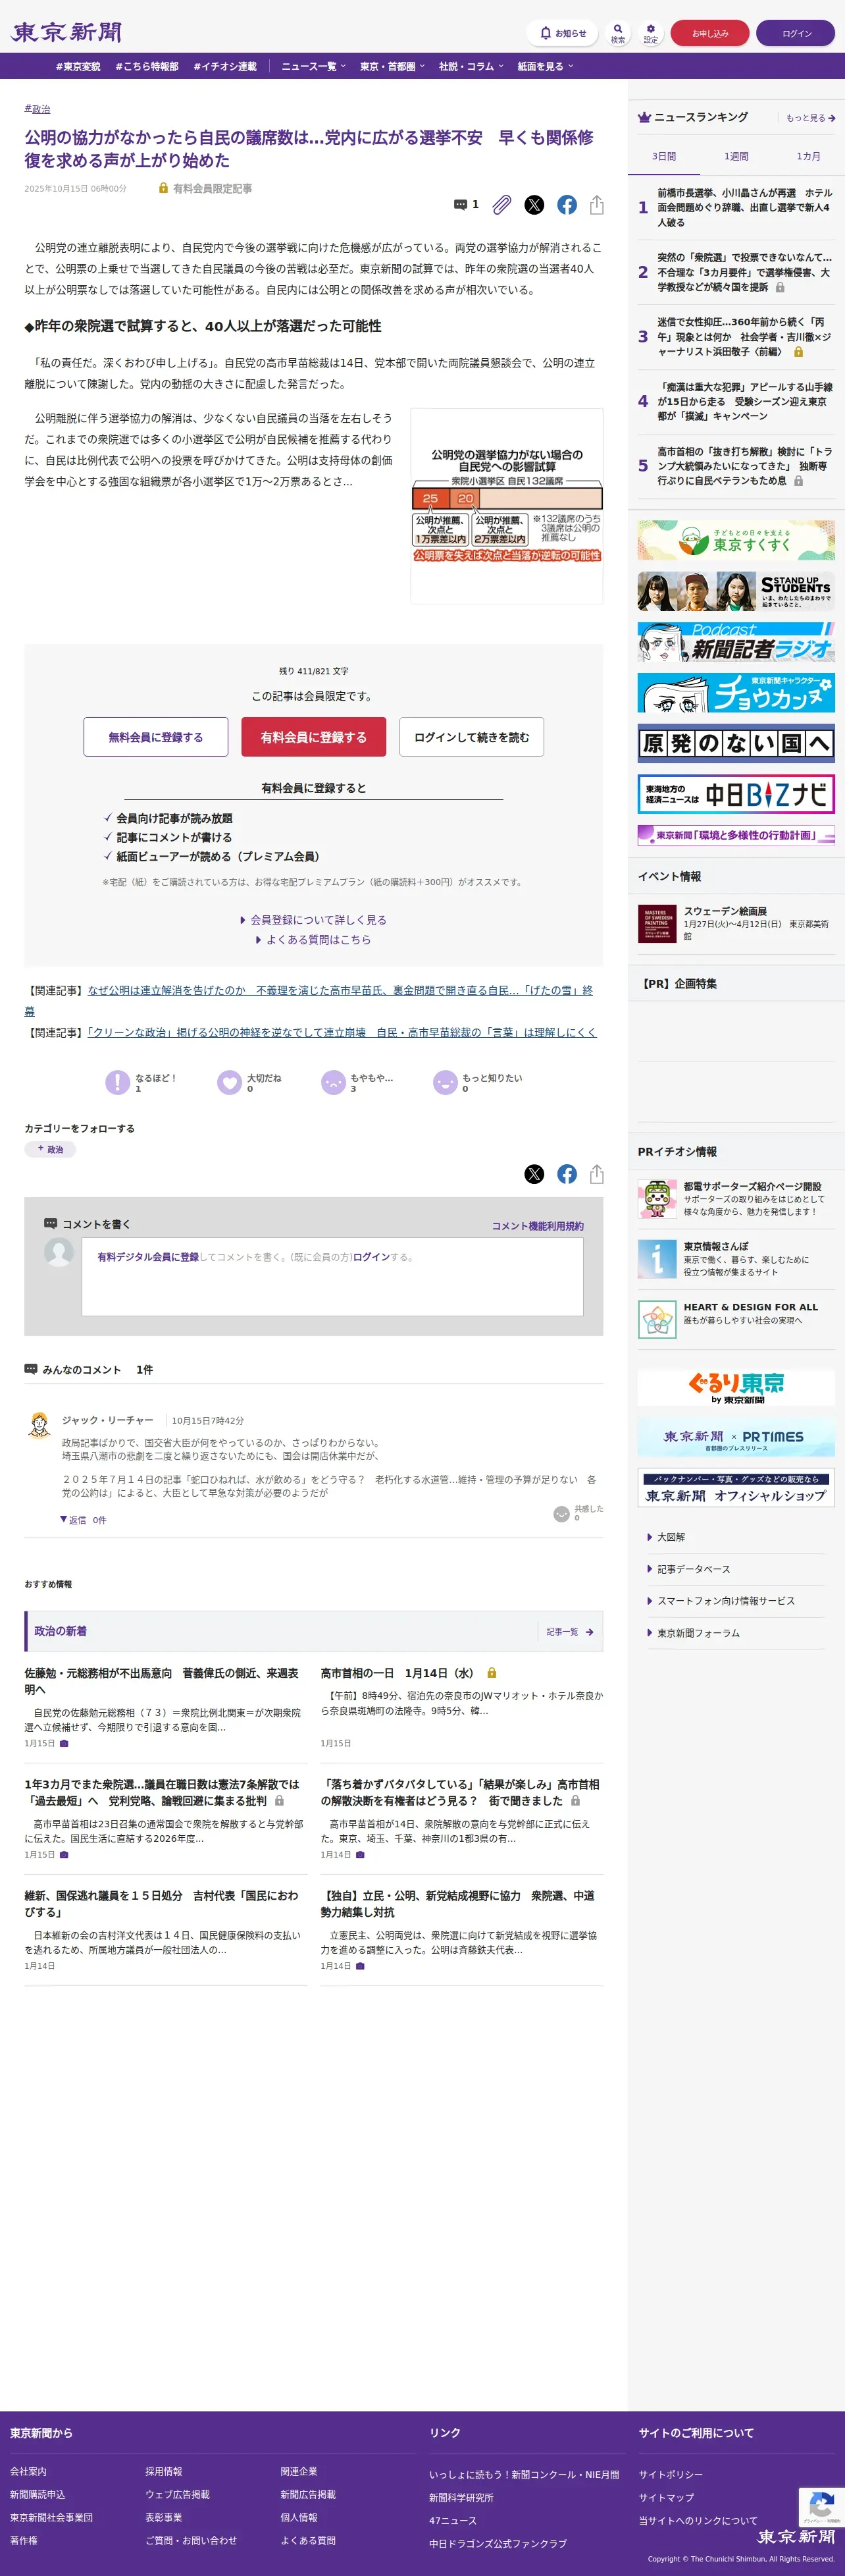Click arrow icon next to 記事一覧
This screenshot has height=2576, width=845.
coord(590,1632)
